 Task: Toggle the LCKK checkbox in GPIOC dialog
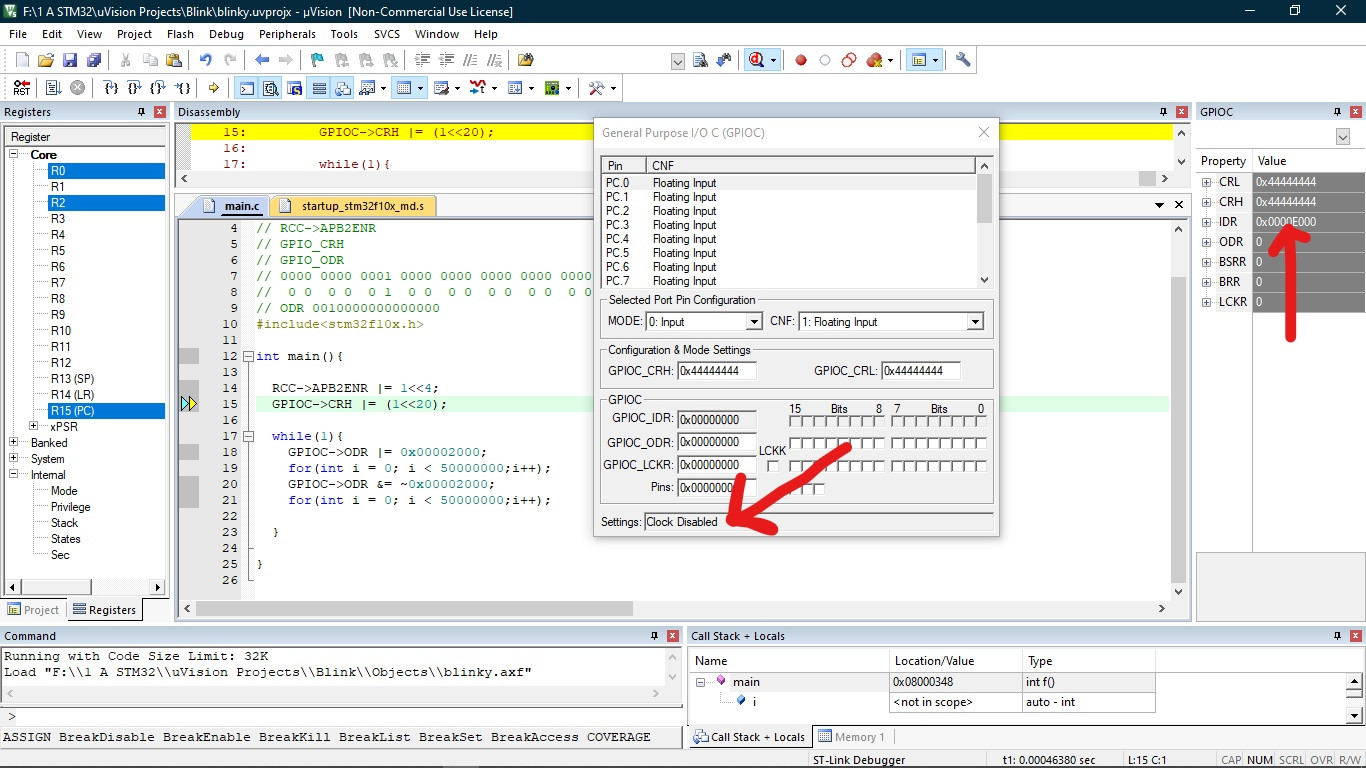[x=772, y=466]
